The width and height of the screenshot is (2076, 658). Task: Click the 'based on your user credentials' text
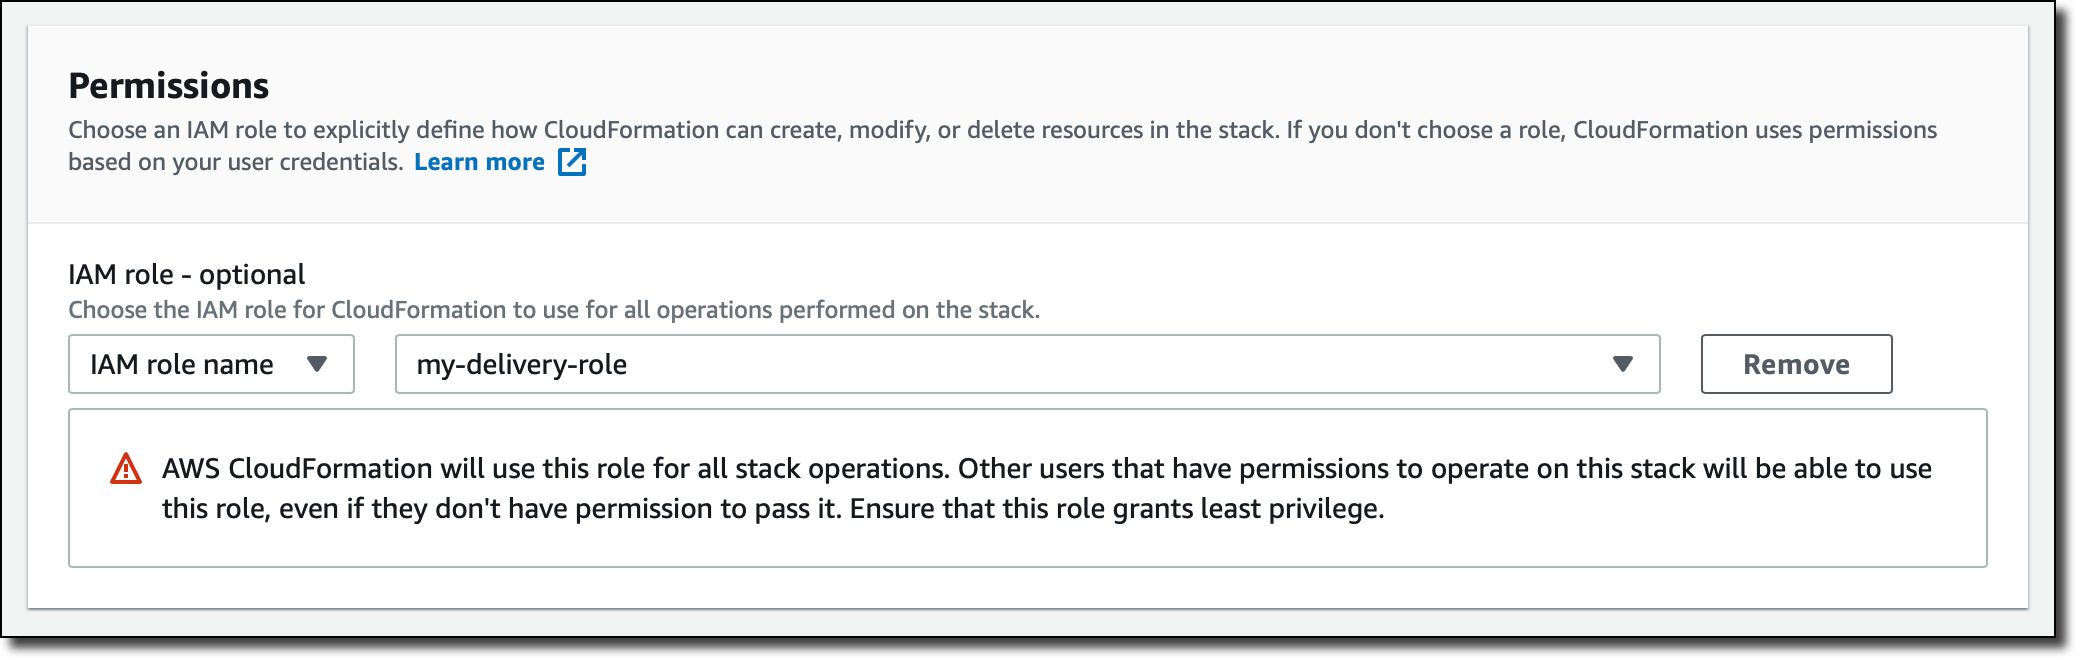click(x=235, y=162)
